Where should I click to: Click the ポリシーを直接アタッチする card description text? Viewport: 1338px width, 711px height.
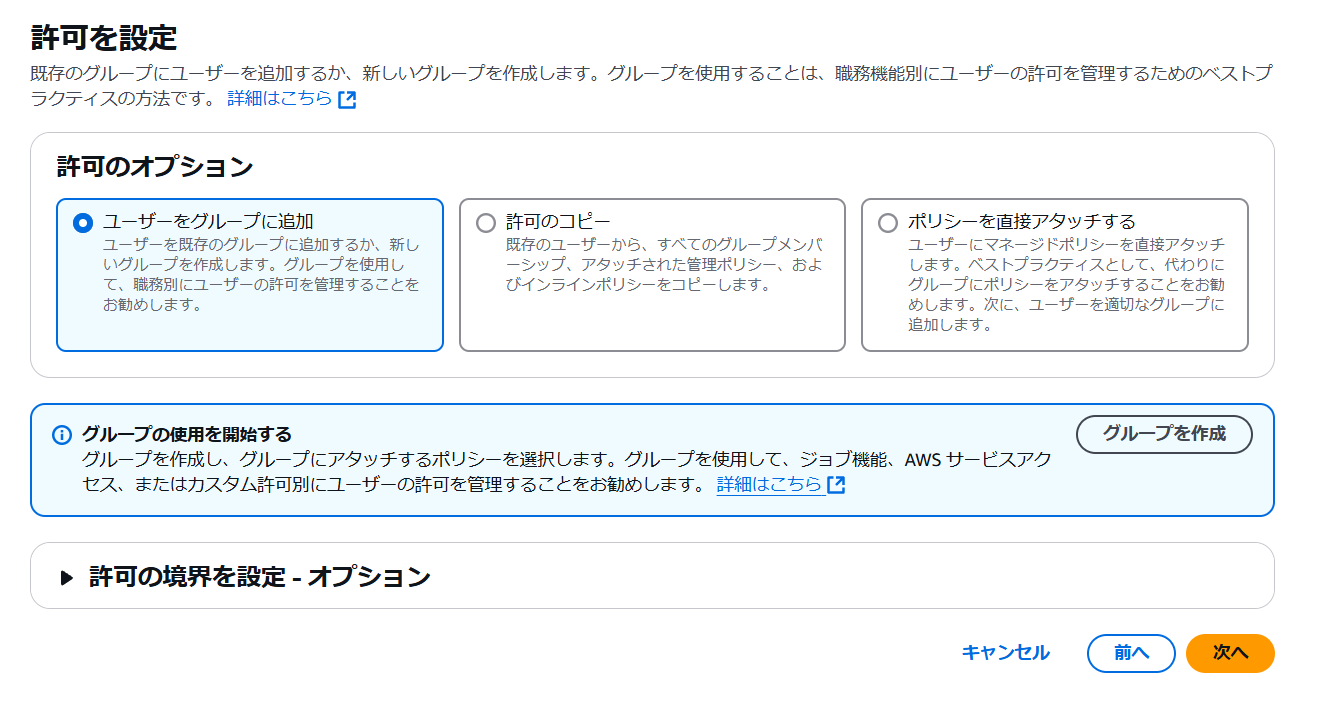(x=1066, y=284)
